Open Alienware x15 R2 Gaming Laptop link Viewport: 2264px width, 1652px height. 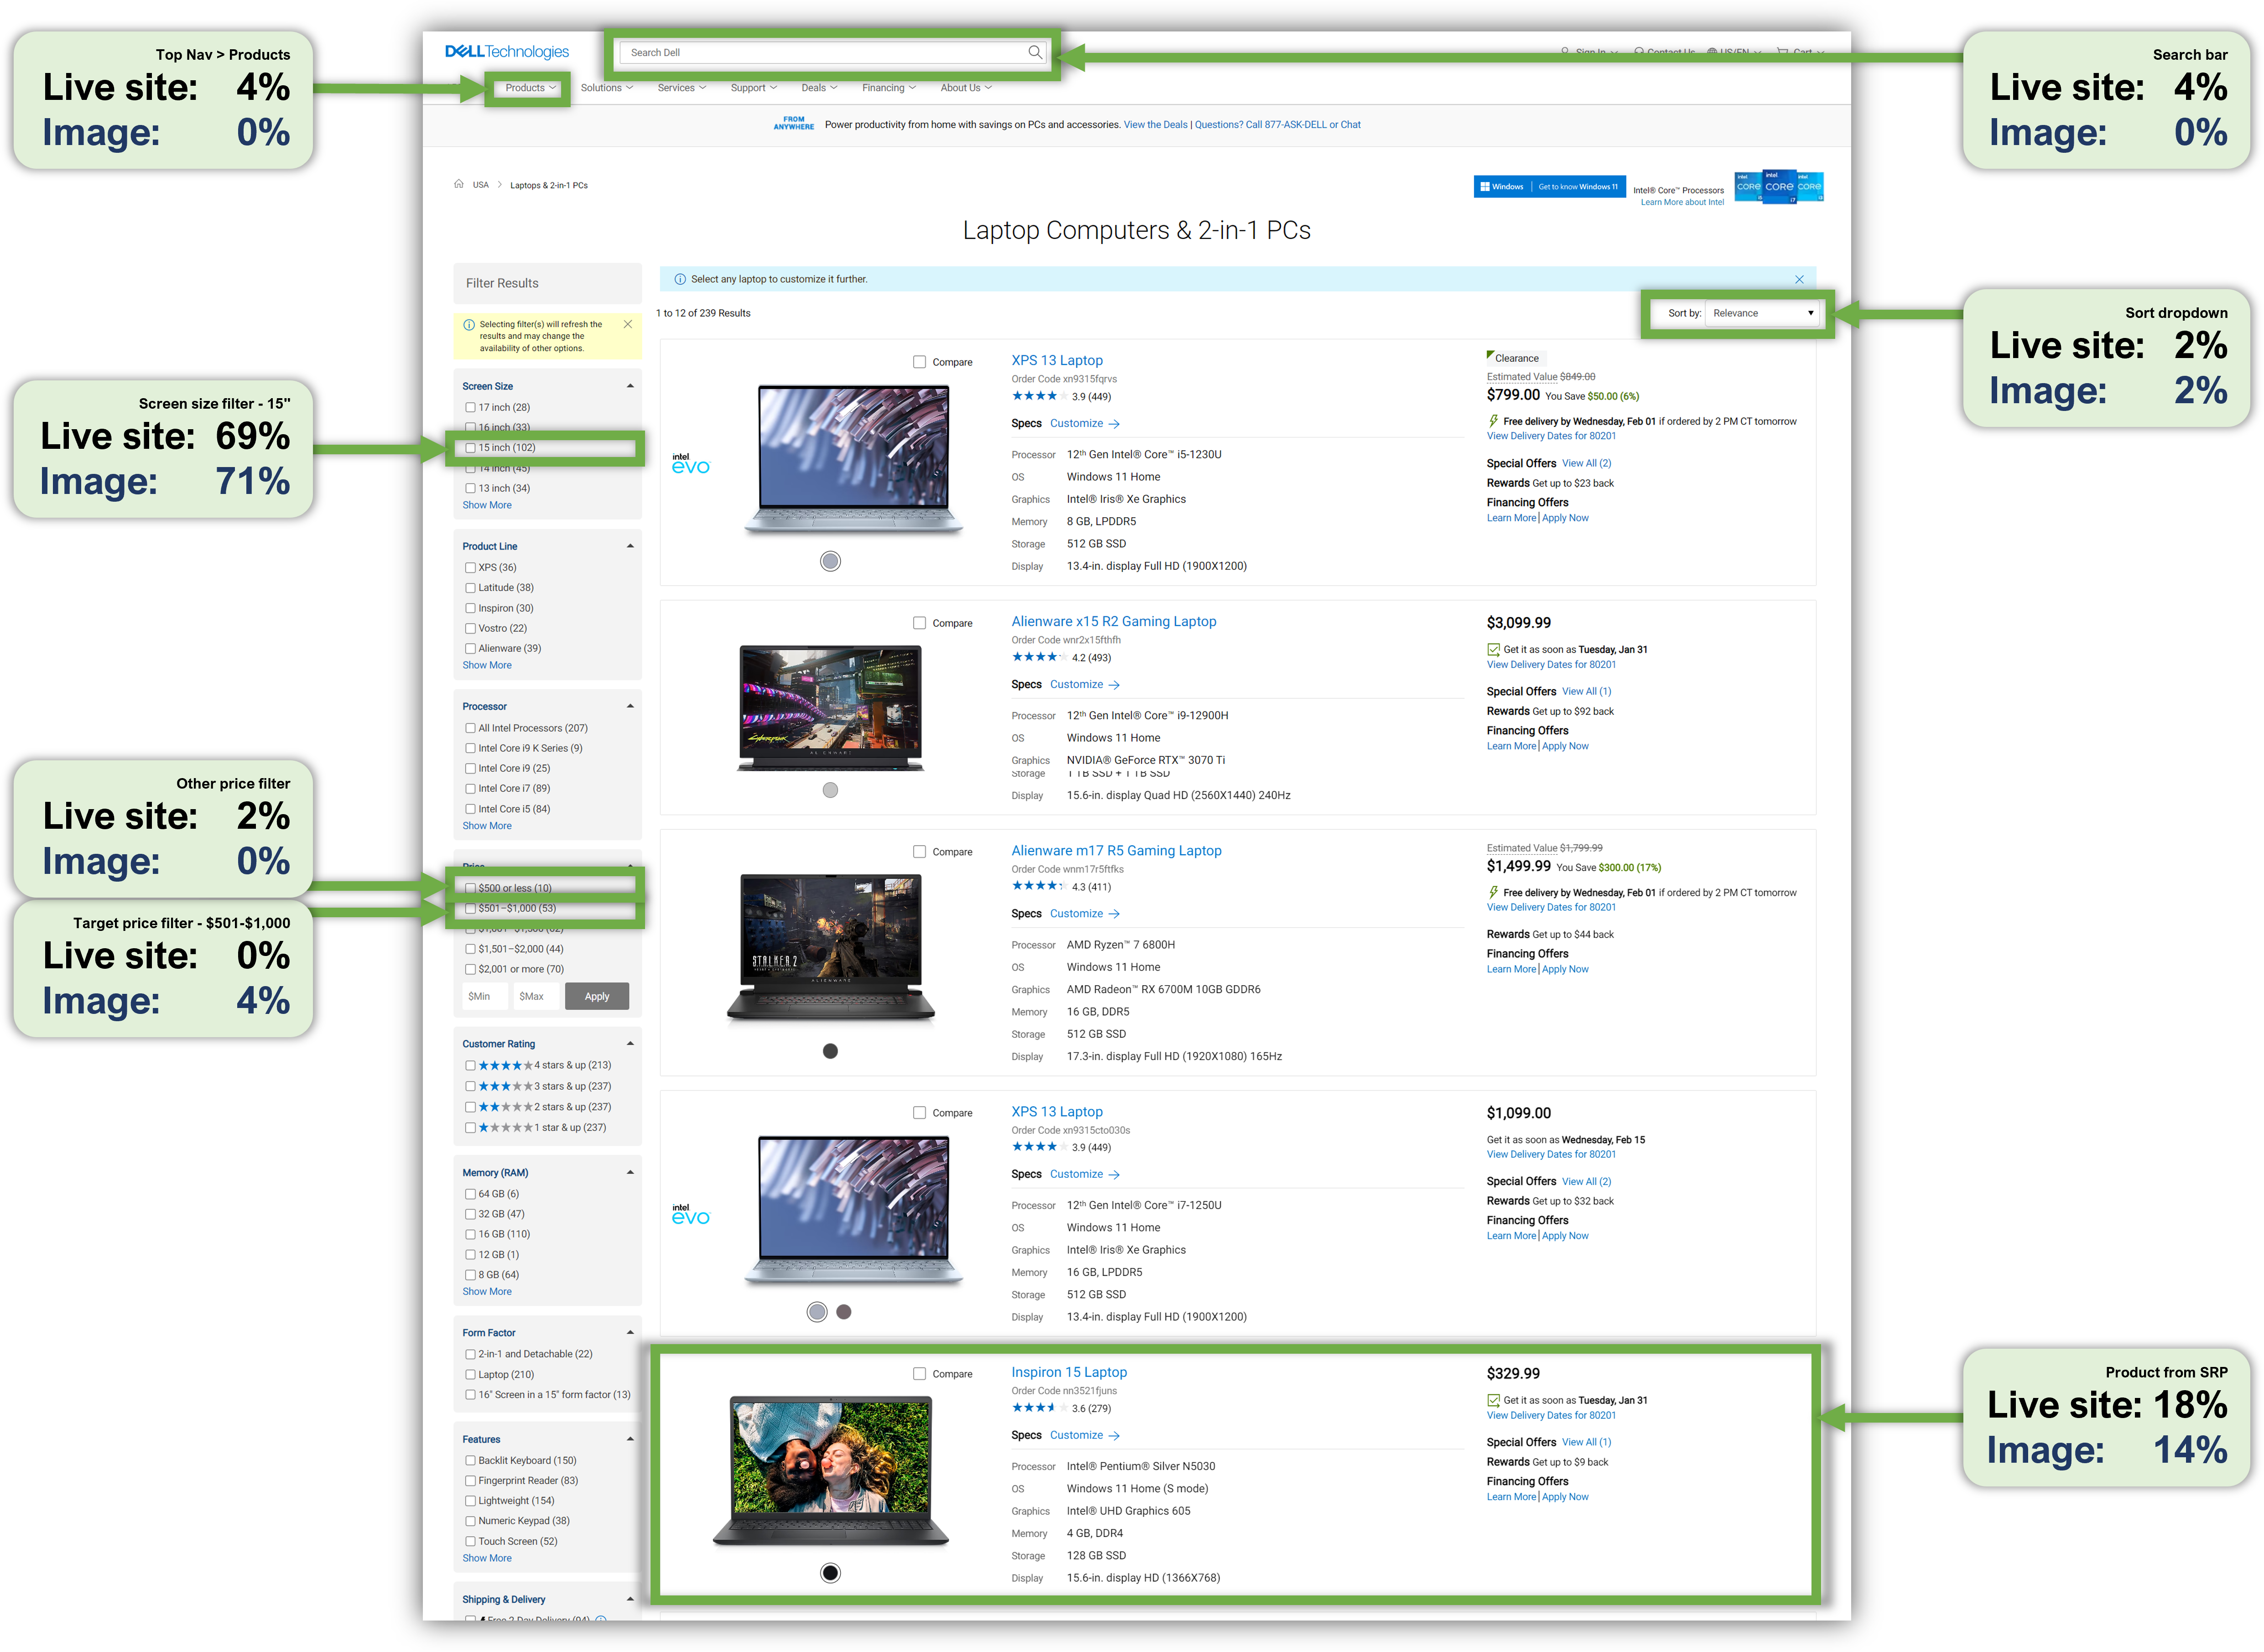pyautogui.click(x=1114, y=621)
